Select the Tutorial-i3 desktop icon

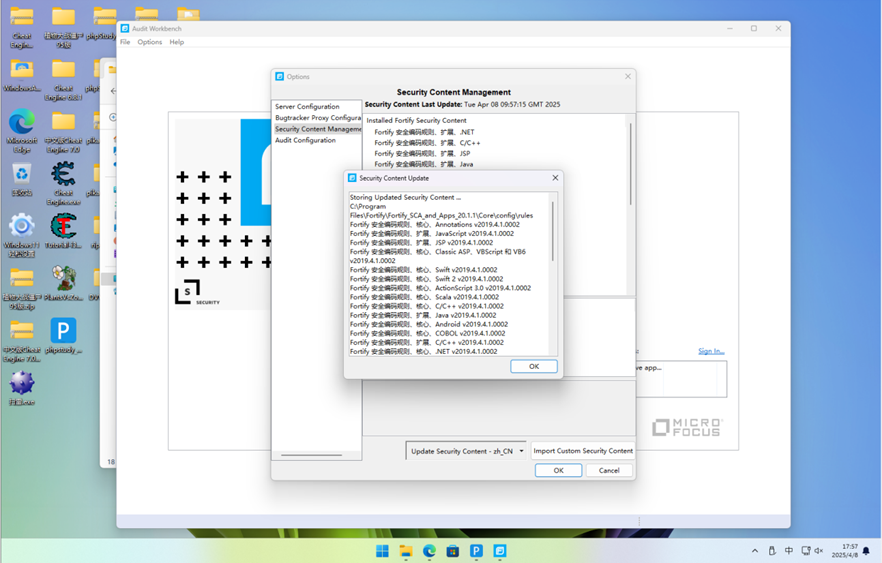64,231
